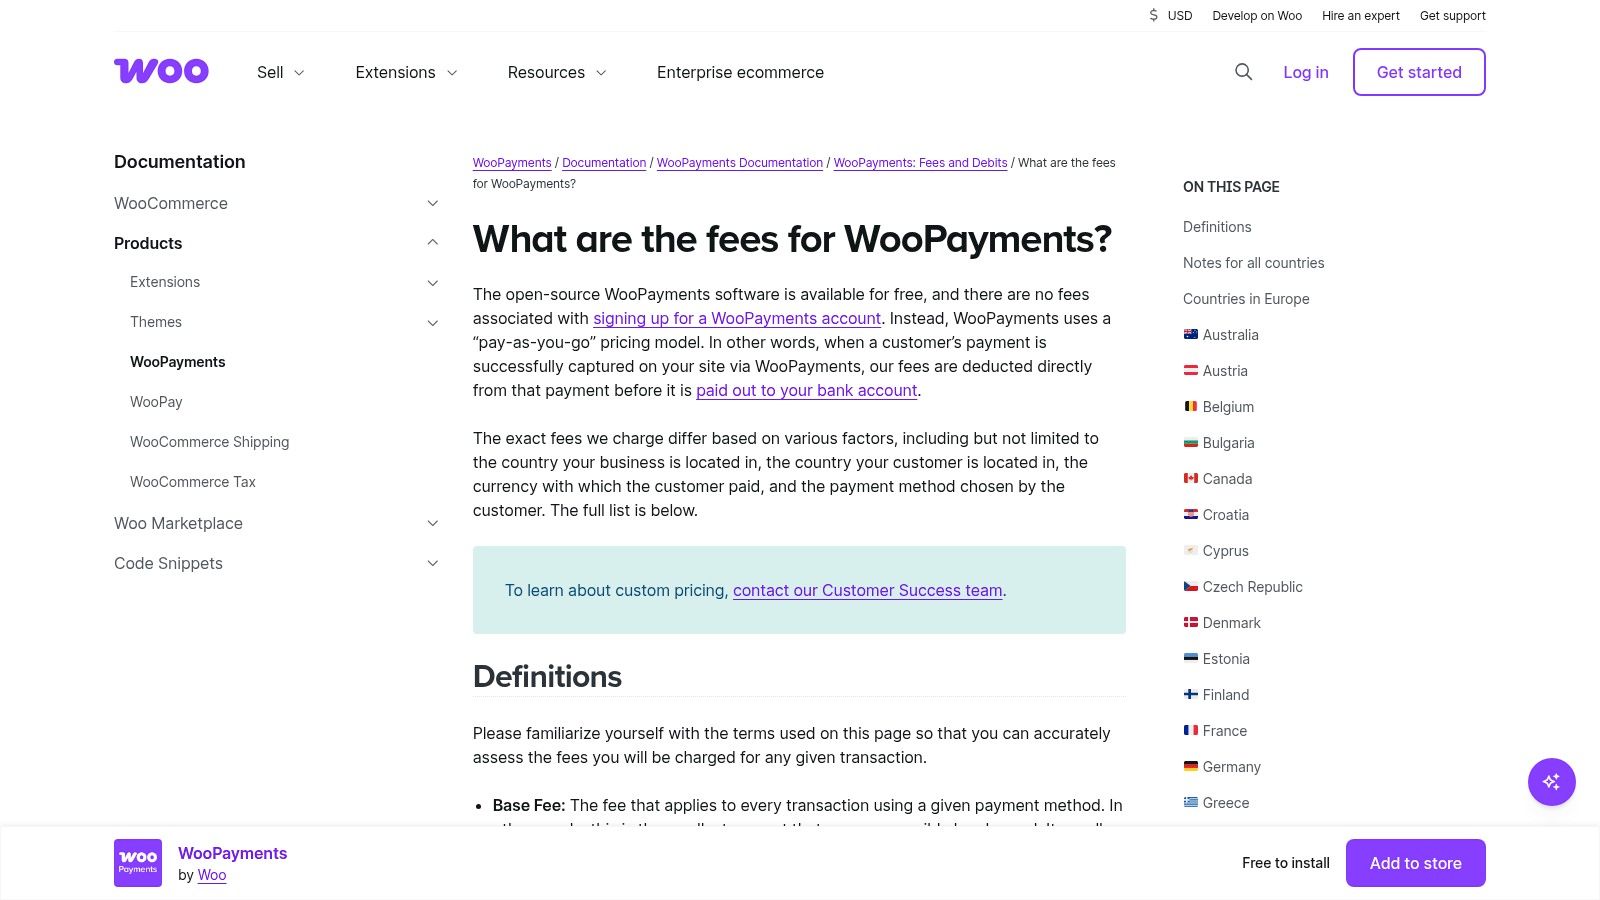Click the Czech Republic flag icon
Image resolution: width=1600 pixels, height=900 pixels.
point(1190,587)
